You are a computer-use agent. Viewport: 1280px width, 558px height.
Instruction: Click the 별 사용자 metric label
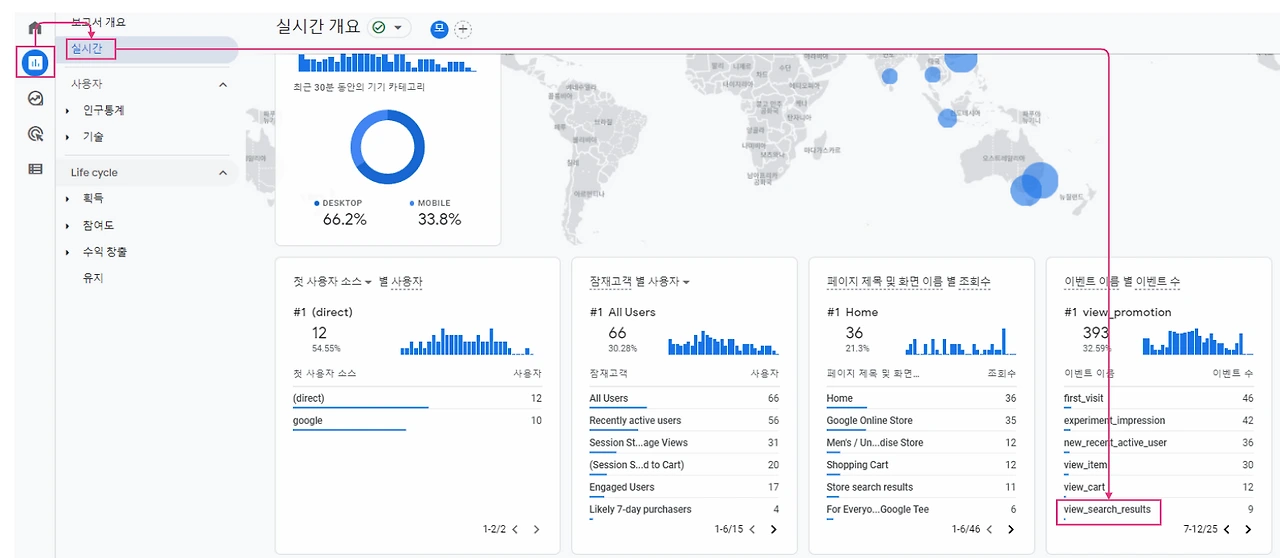click(x=401, y=282)
